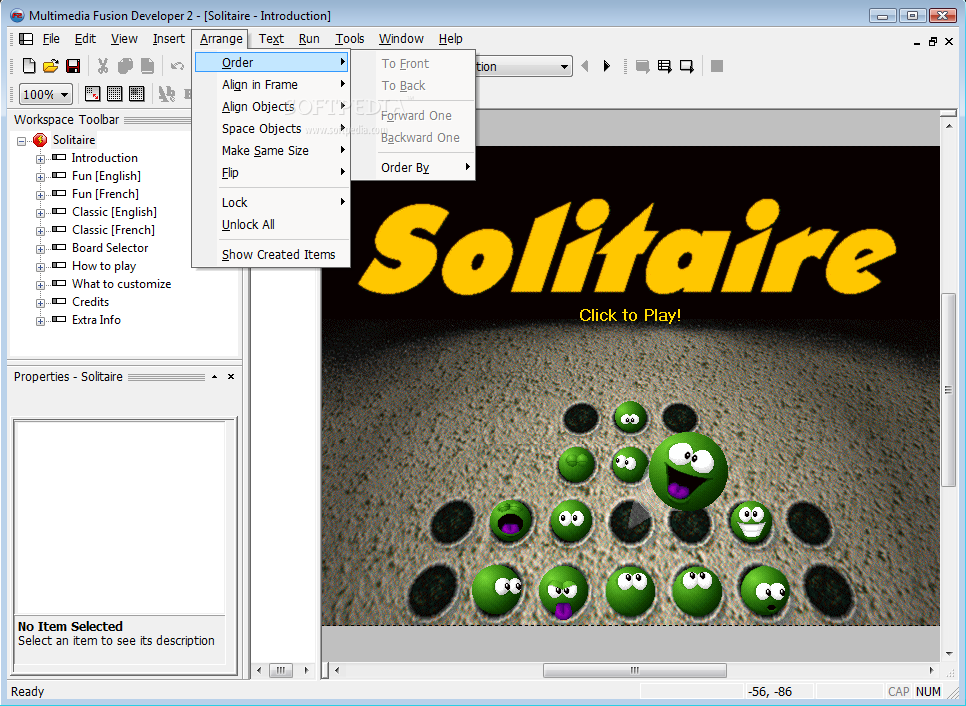Click the Properties panel pin arrow
The height and width of the screenshot is (706, 966).
coord(214,376)
